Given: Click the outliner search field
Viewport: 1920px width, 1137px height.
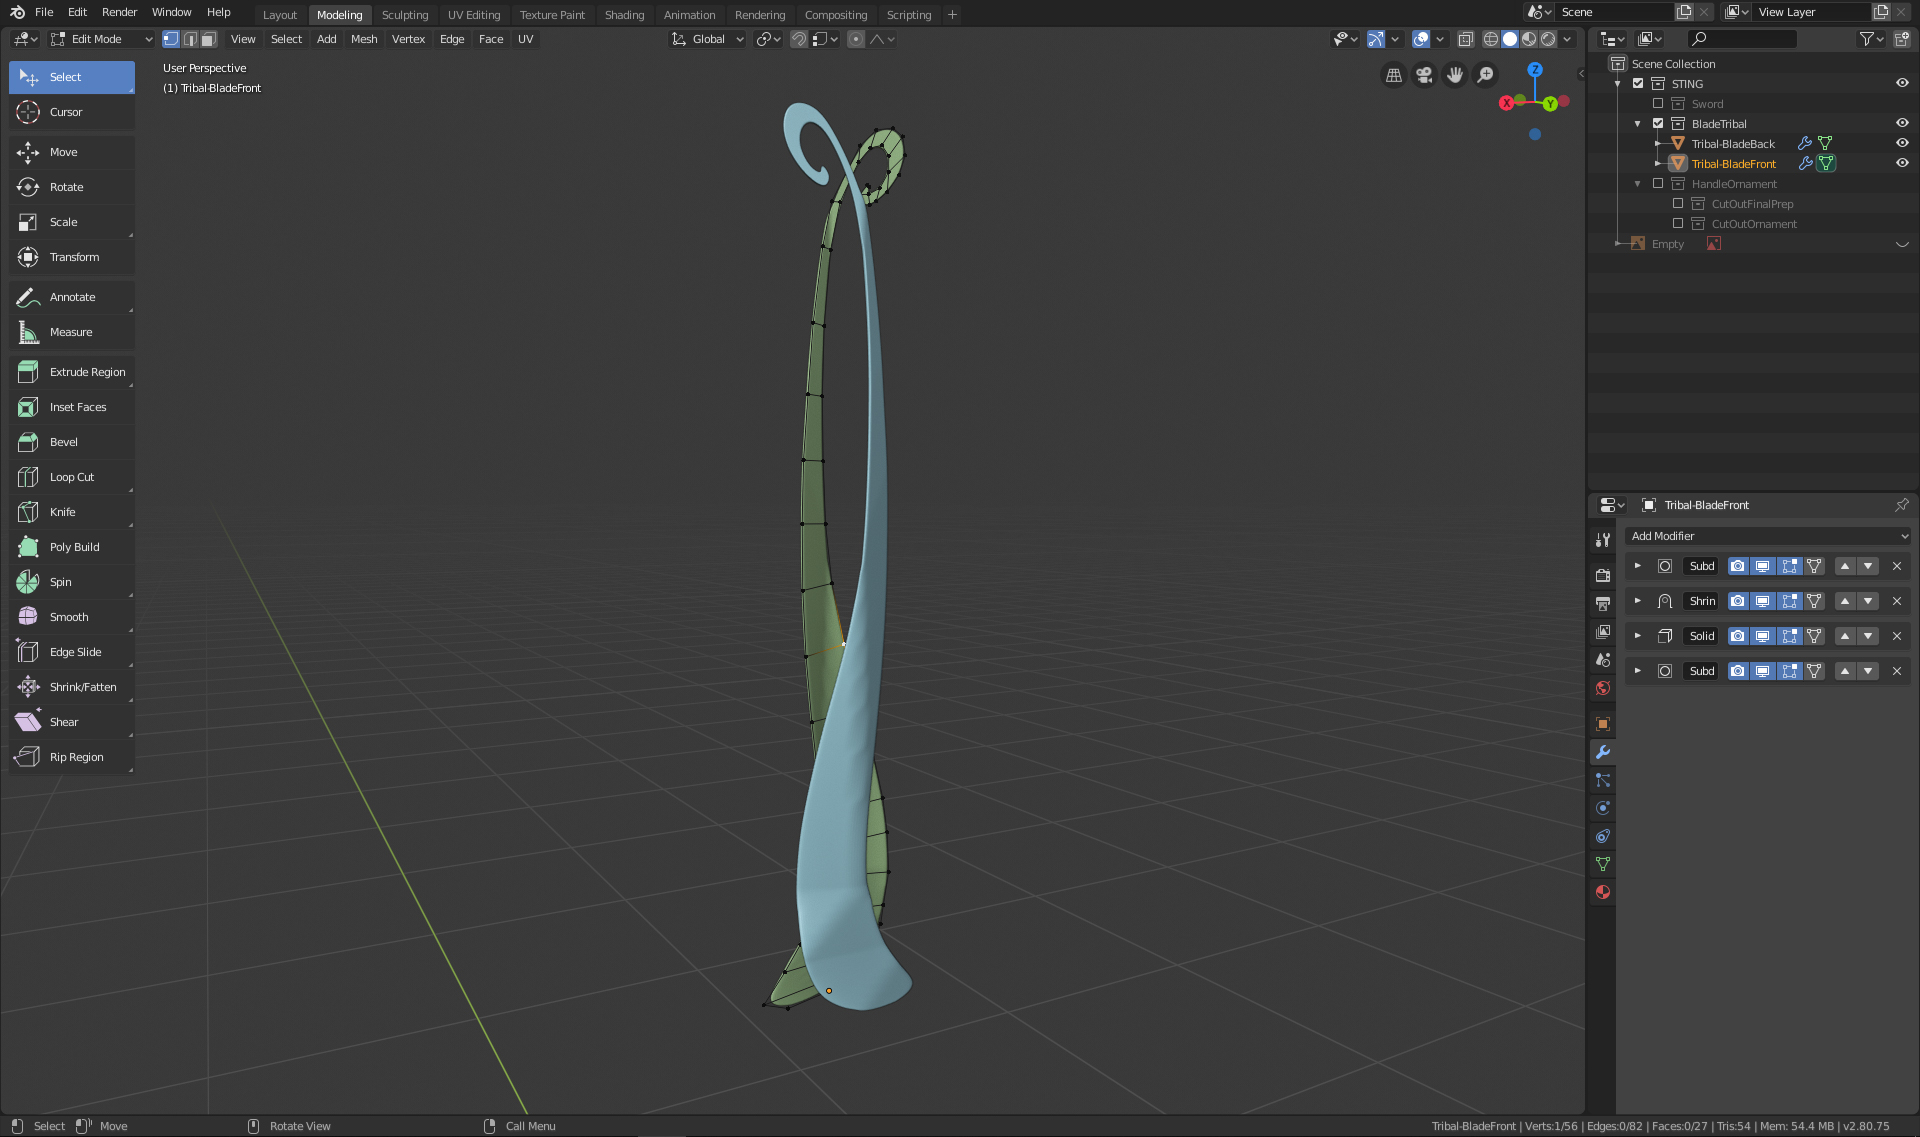Looking at the screenshot, I should coord(1742,39).
